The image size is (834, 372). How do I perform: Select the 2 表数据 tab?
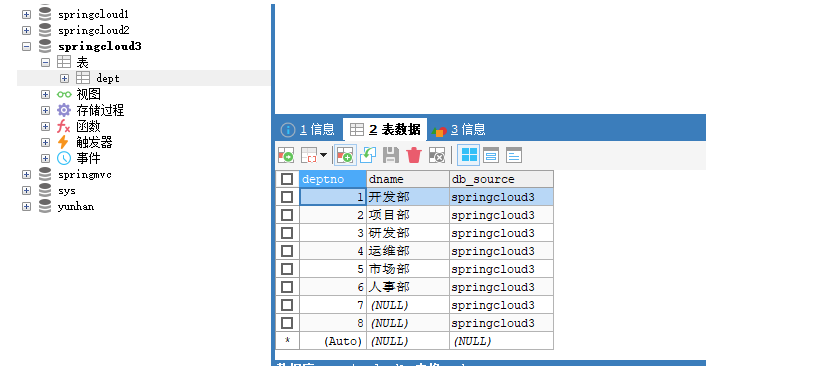pos(386,129)
